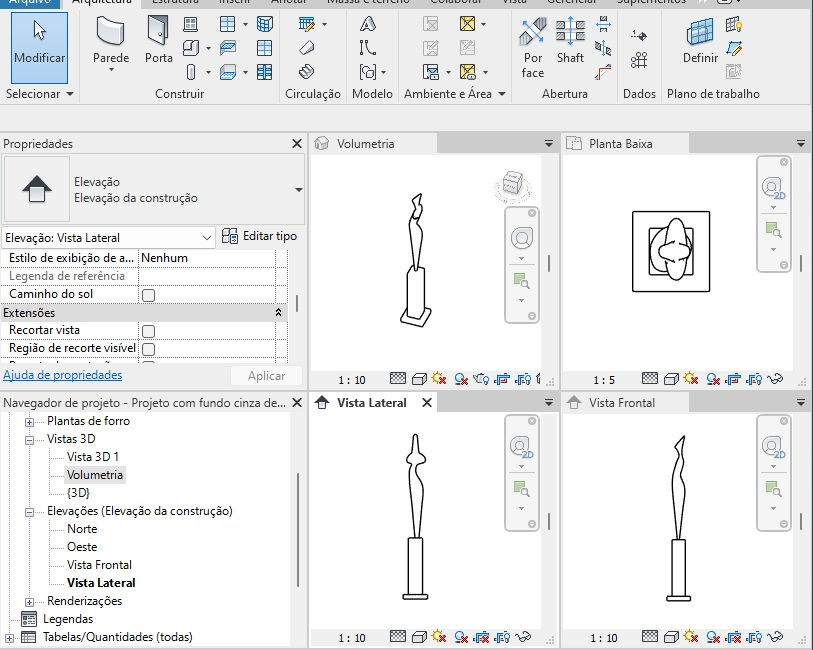813x650 pixels.
Task: Enable the Recortar vista checkbox
Action: pyautogui.click(x=148, y=331)
